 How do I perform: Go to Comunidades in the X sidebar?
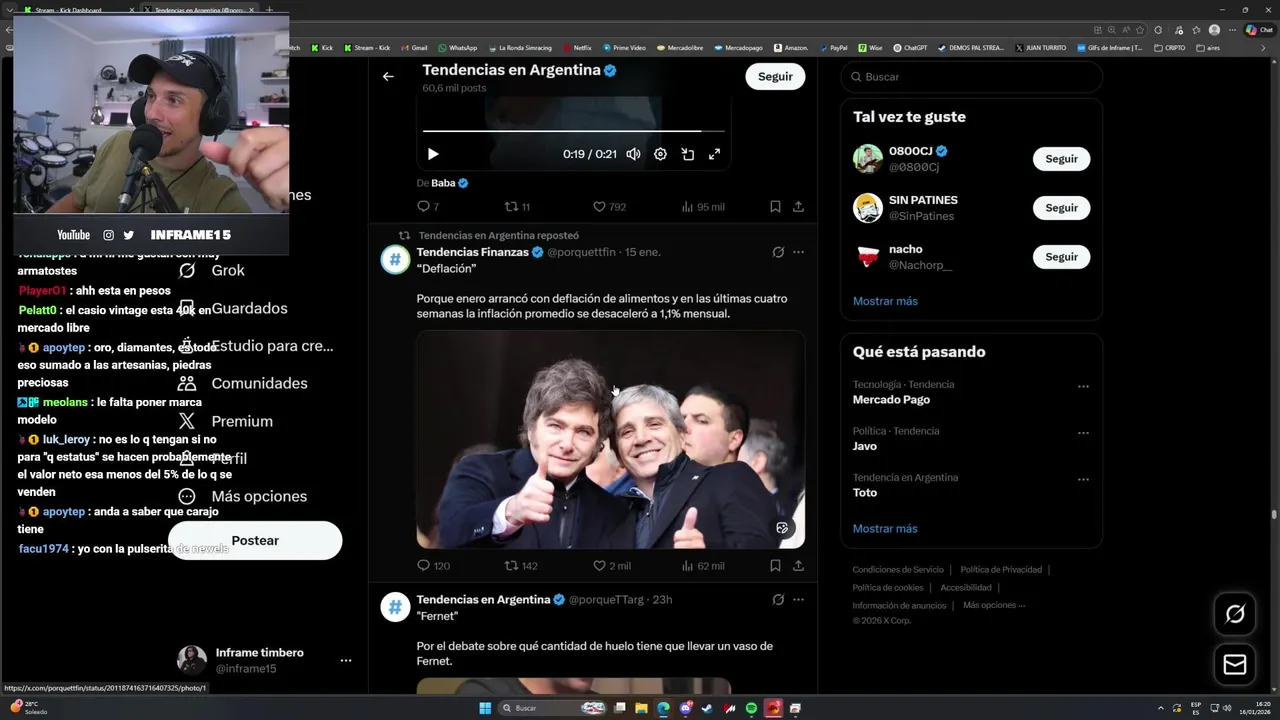click(x=242, y=383)
